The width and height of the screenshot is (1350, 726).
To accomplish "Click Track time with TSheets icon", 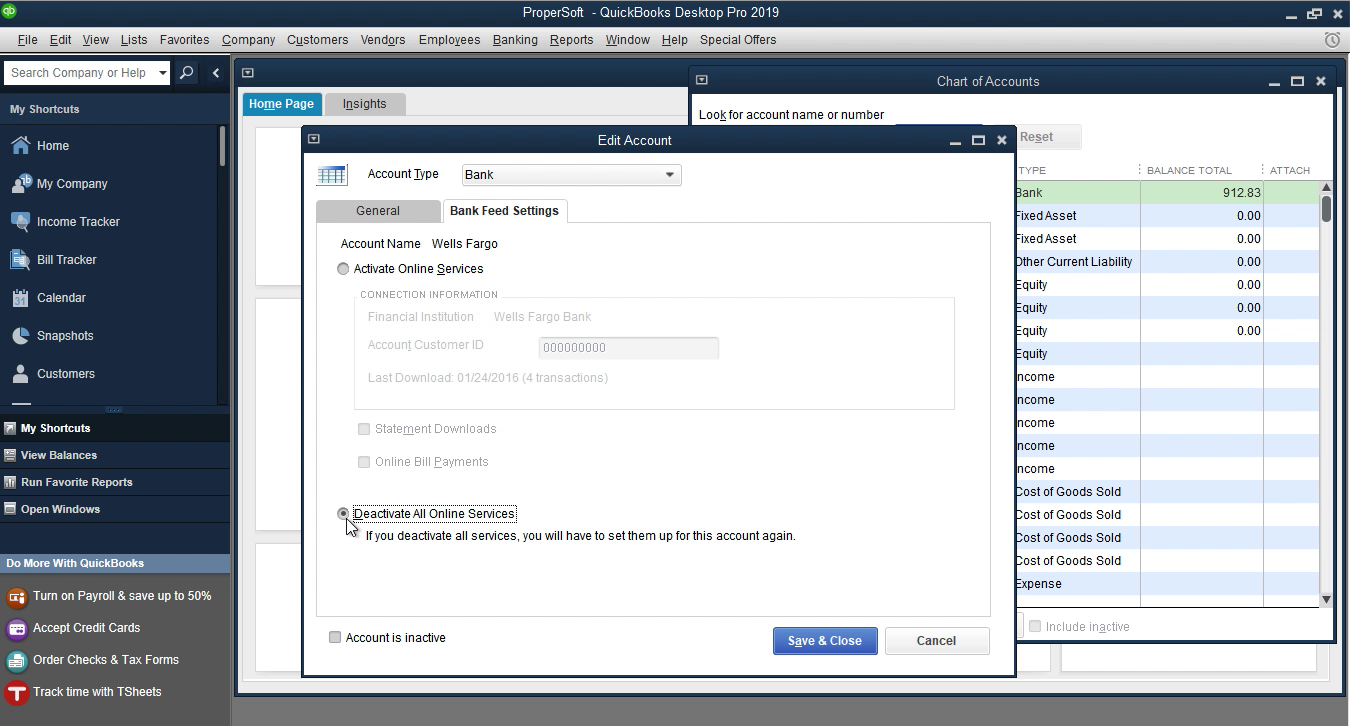I will 16,693.
